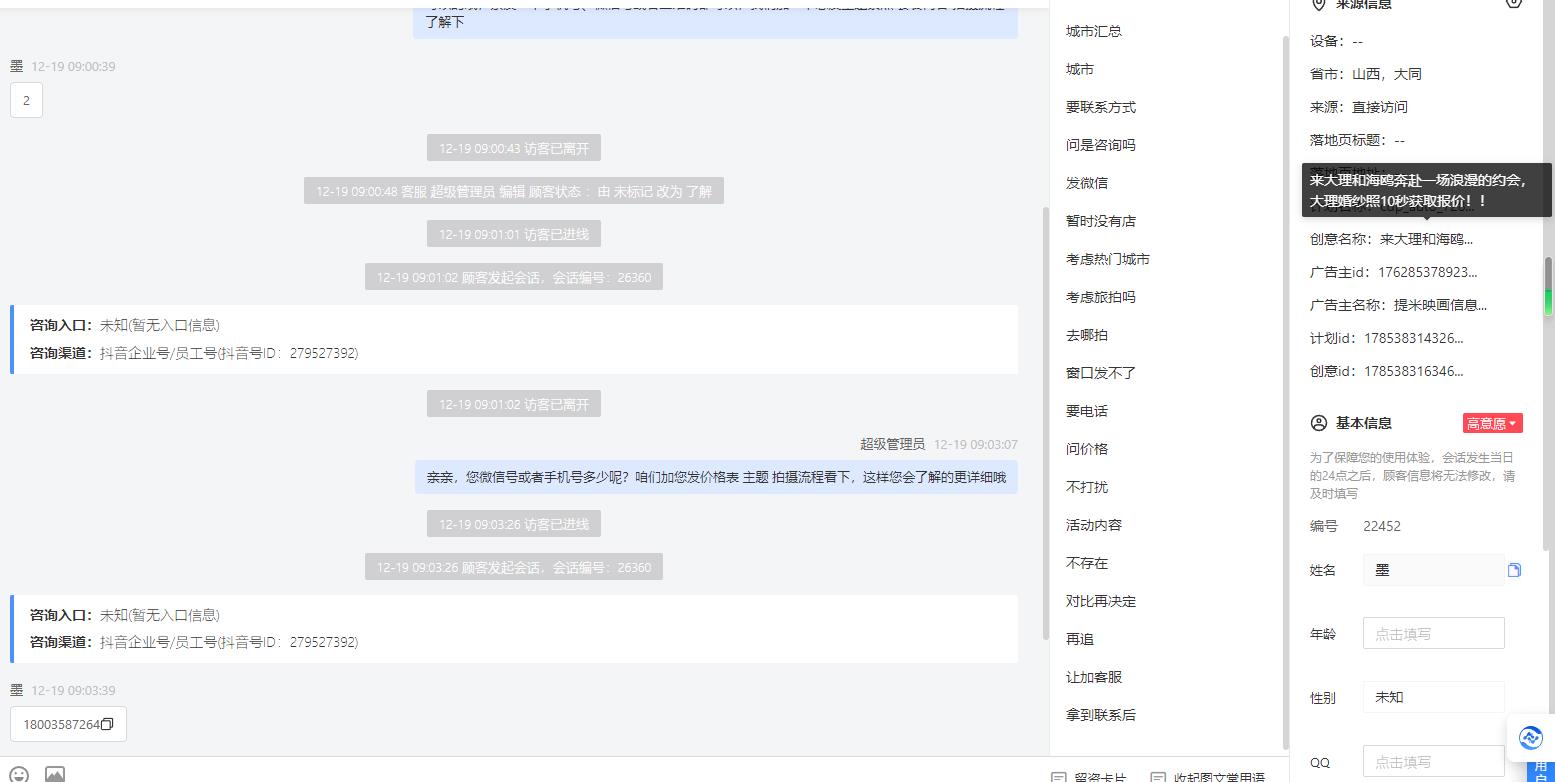Choose the 发微信 quick phrase

click(1087, 183)
